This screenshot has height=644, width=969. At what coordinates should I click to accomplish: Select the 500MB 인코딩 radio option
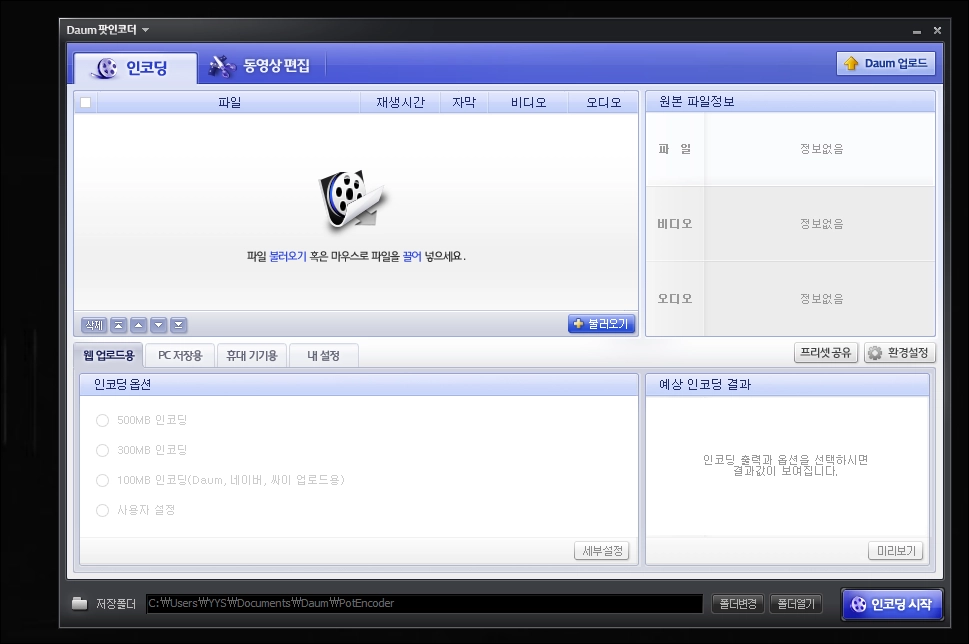tap(102, 420)
